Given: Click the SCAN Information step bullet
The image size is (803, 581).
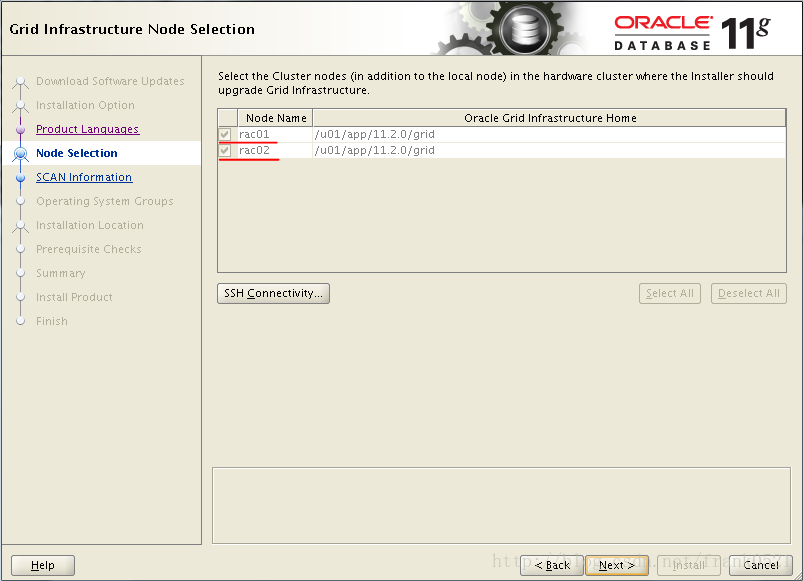Looking at the screenshot, I should tap(20, 178).
